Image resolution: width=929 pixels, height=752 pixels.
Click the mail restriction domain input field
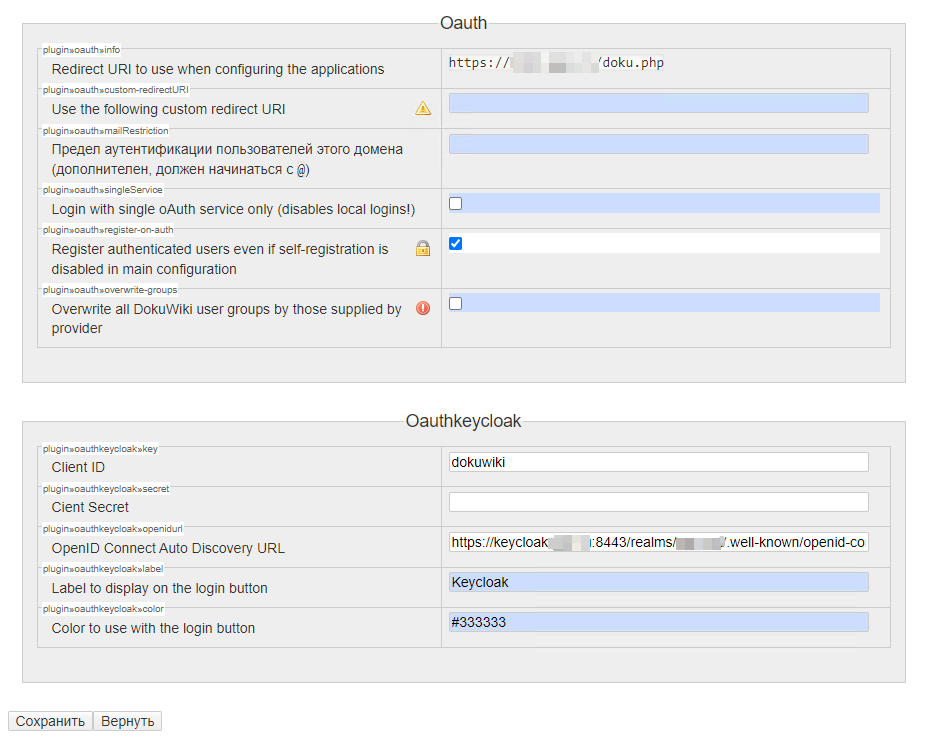point(658,144)
